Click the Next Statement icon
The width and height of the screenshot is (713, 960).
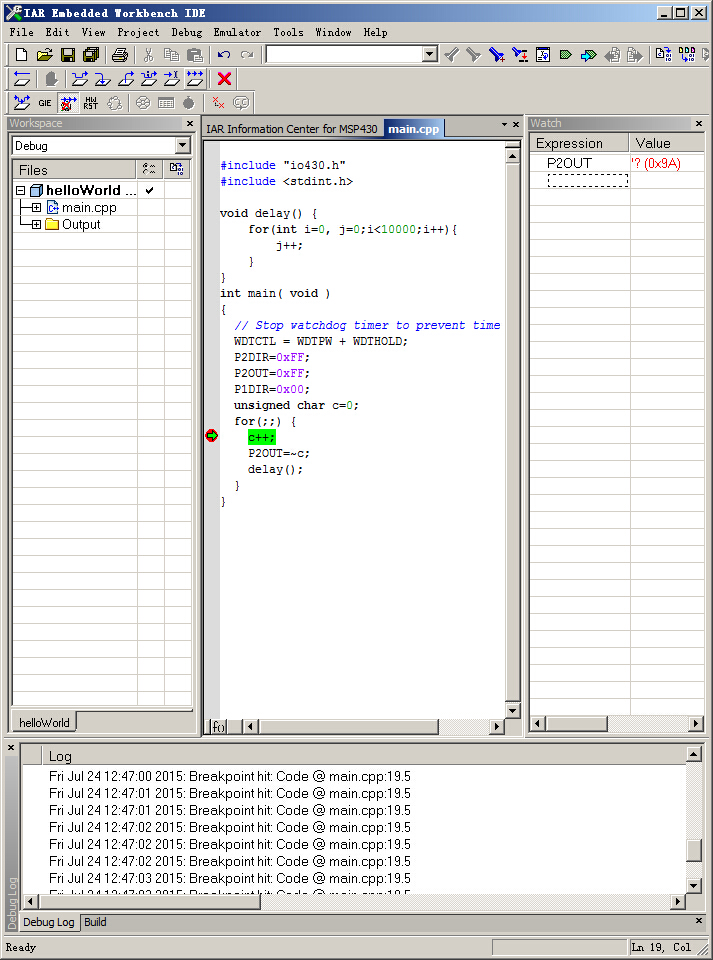pyautogui.click(x=149, y=78)
